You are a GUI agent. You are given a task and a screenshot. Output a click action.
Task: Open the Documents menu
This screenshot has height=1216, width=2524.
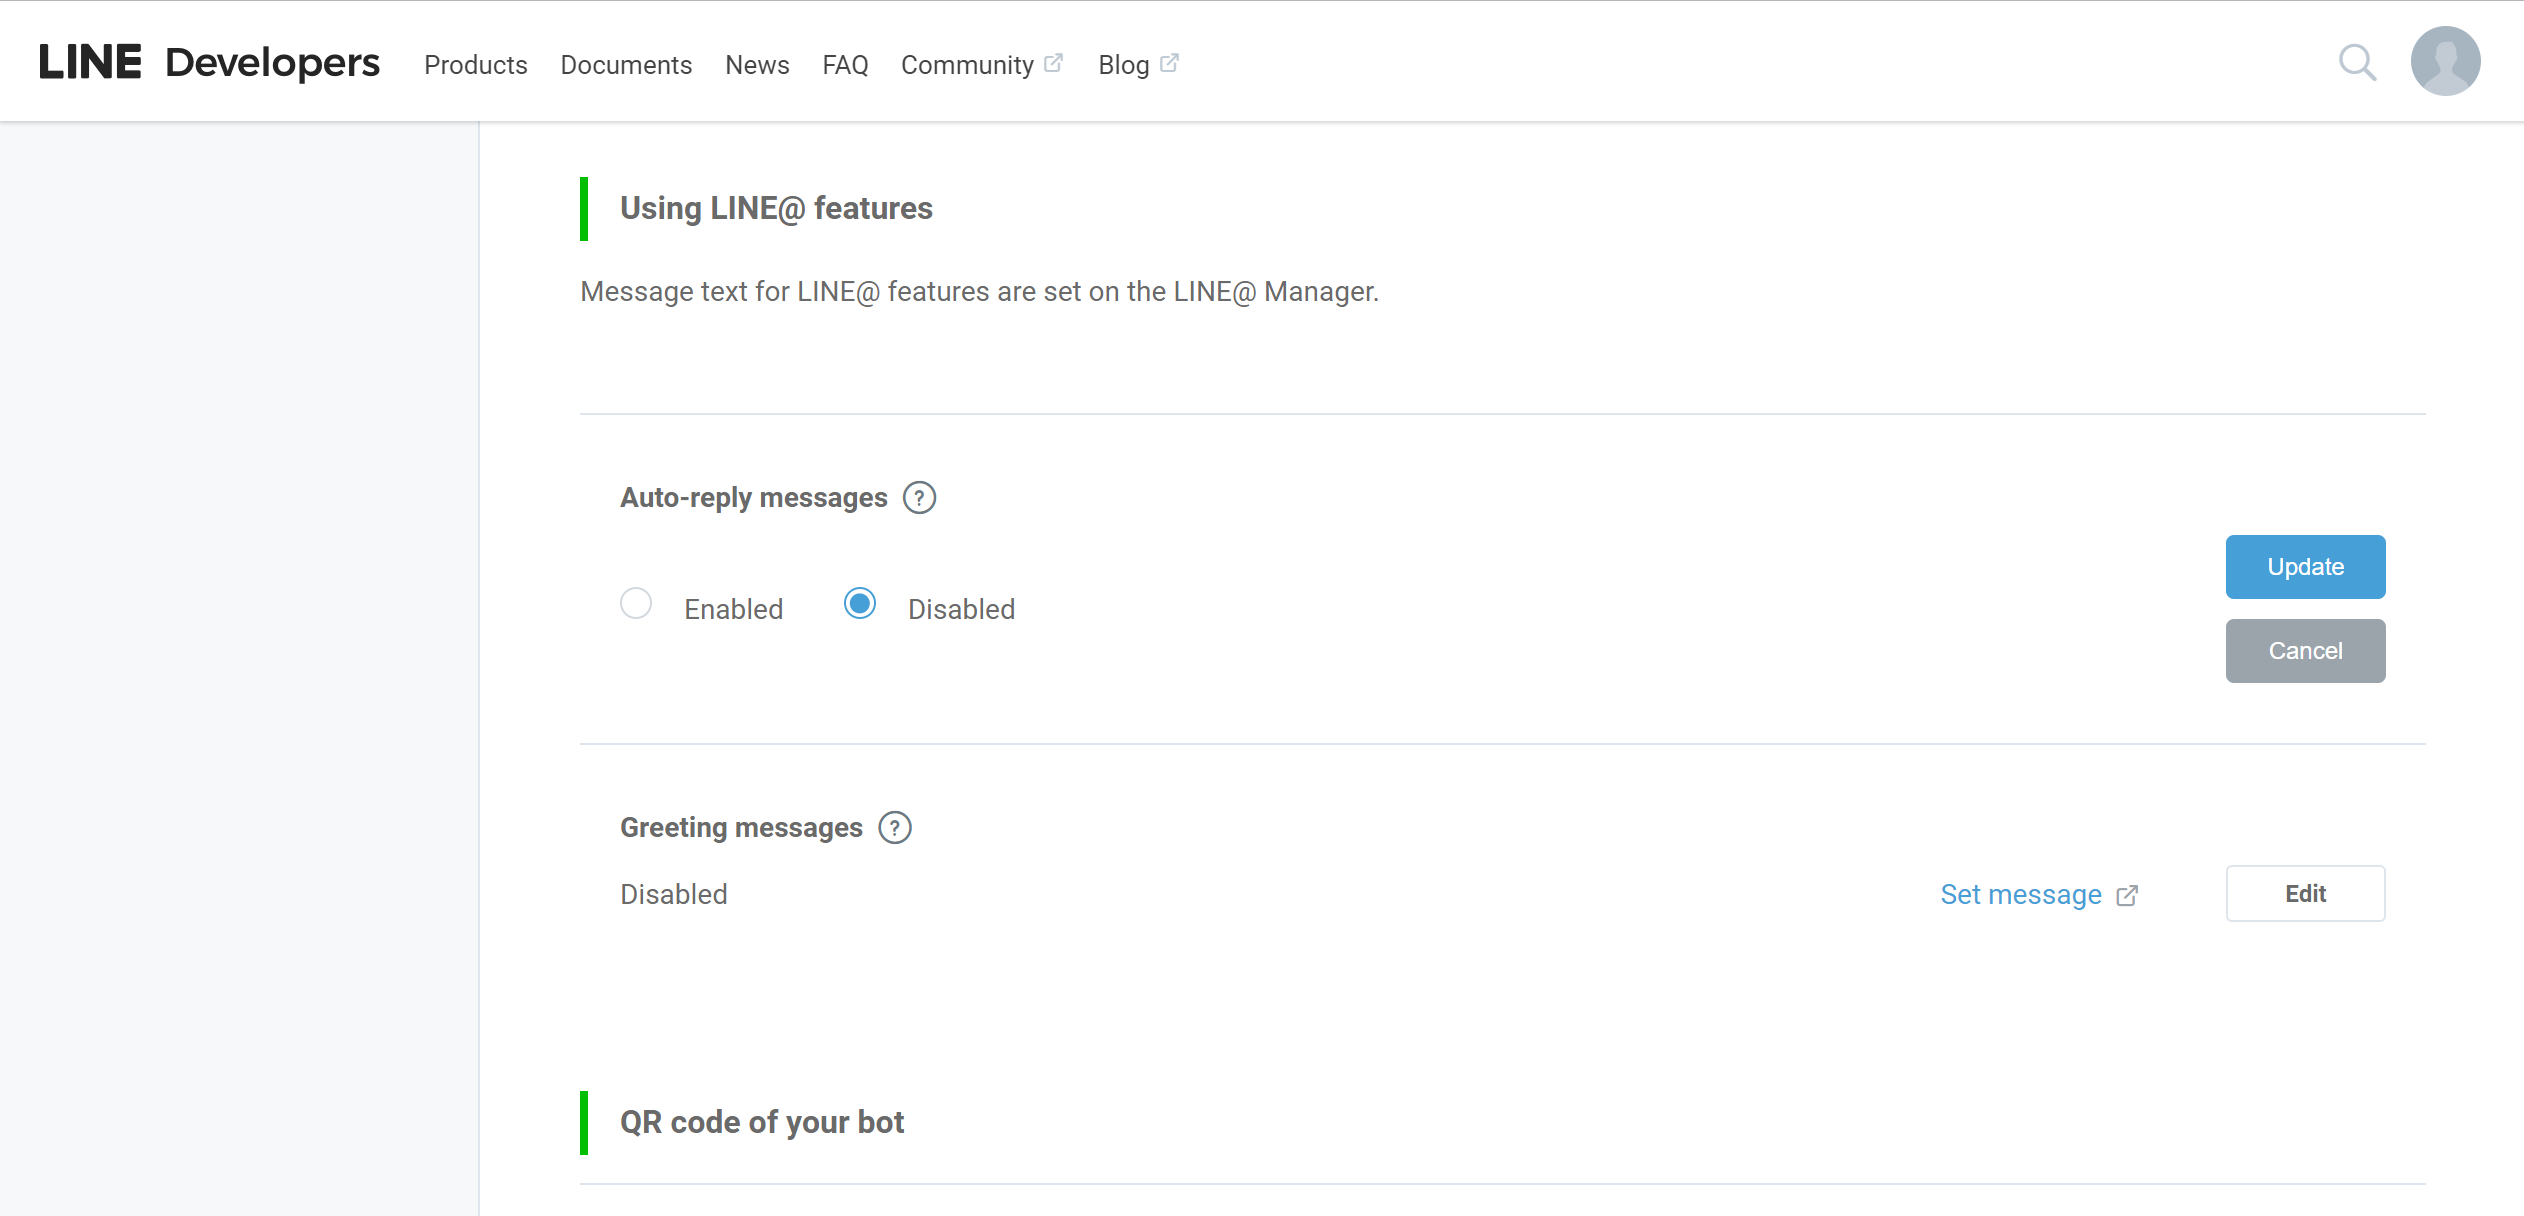626,64
